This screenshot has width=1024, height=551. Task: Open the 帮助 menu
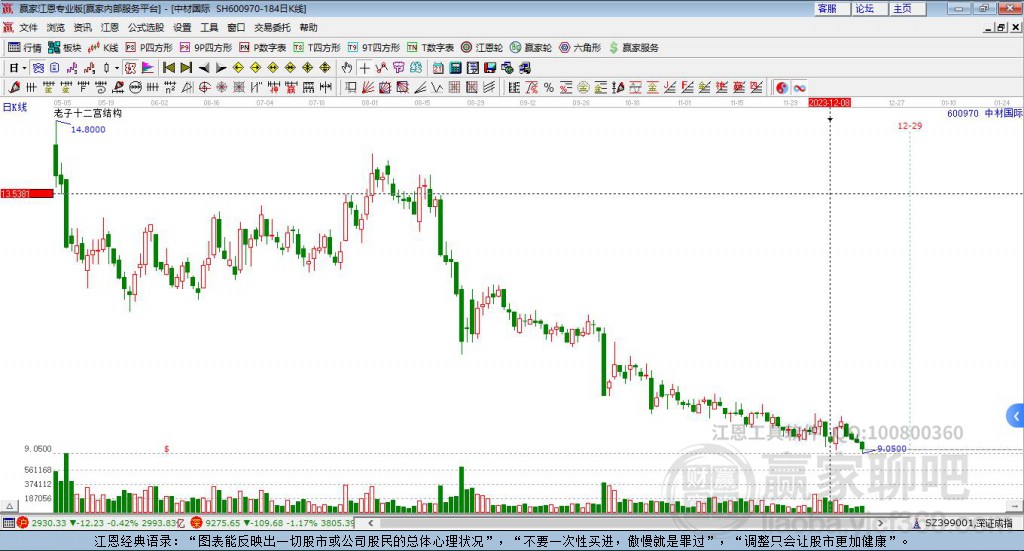click(x=308, y=27)
